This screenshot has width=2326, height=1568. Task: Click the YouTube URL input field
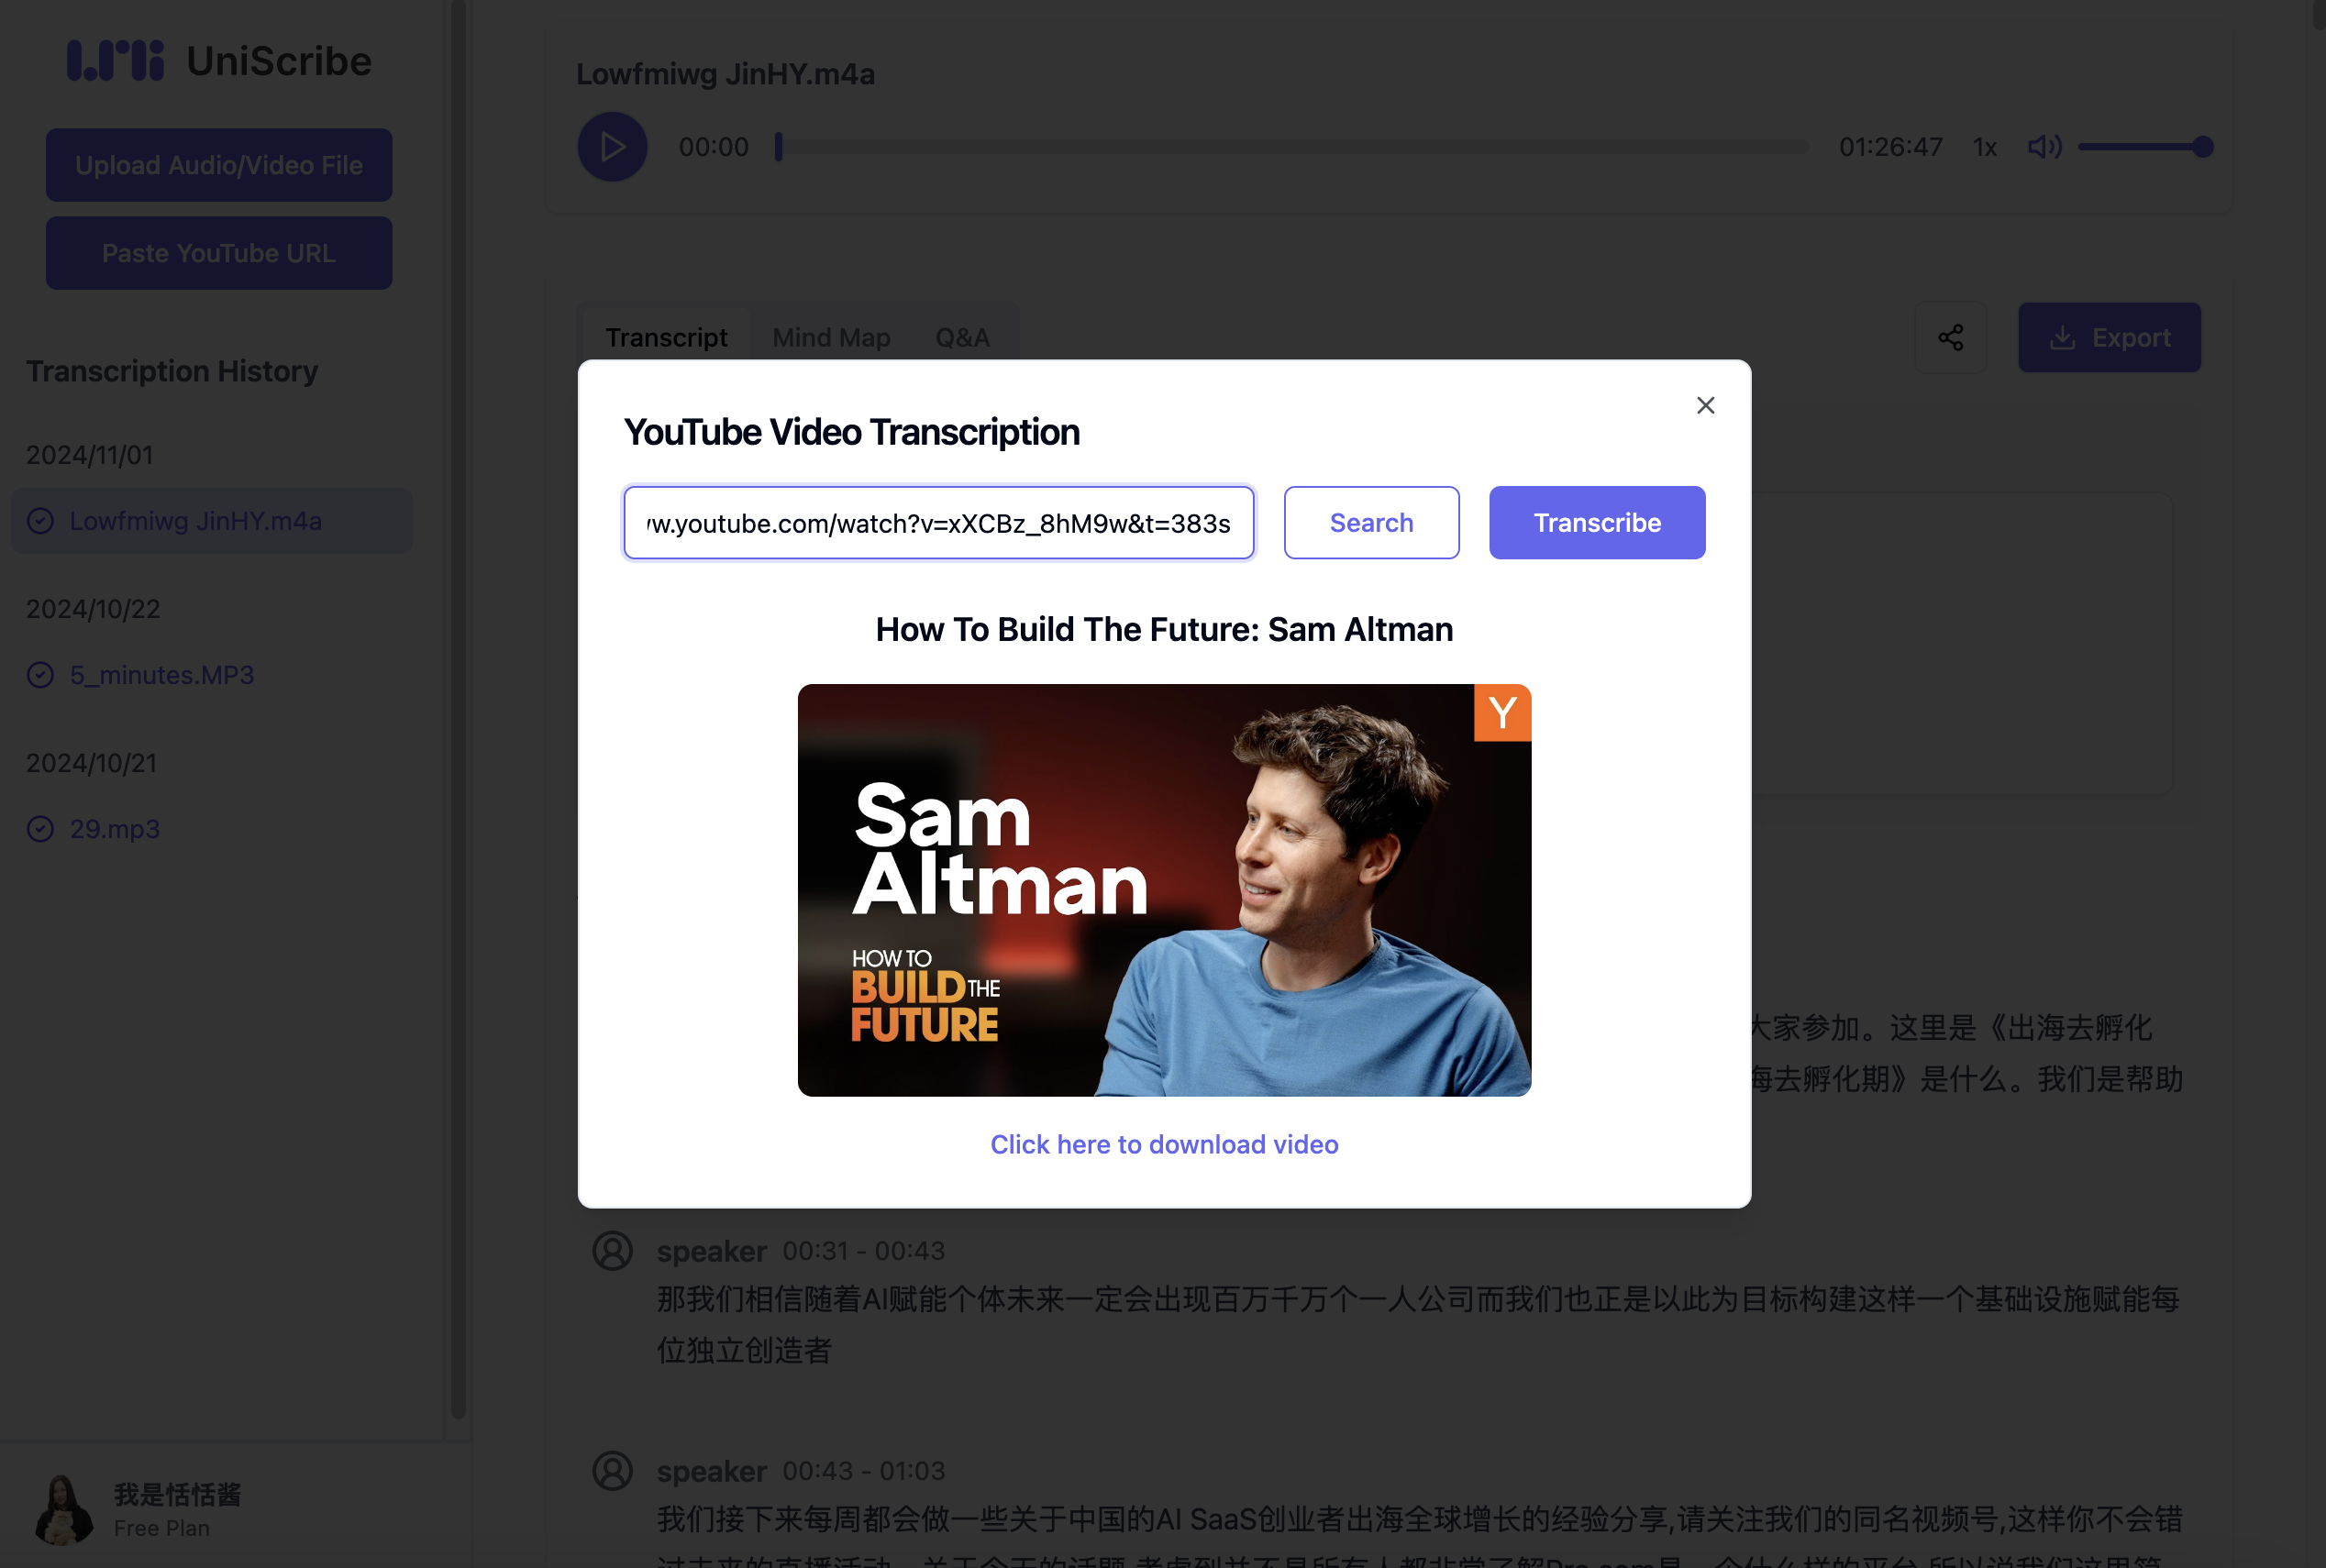(x=937, y=523)
